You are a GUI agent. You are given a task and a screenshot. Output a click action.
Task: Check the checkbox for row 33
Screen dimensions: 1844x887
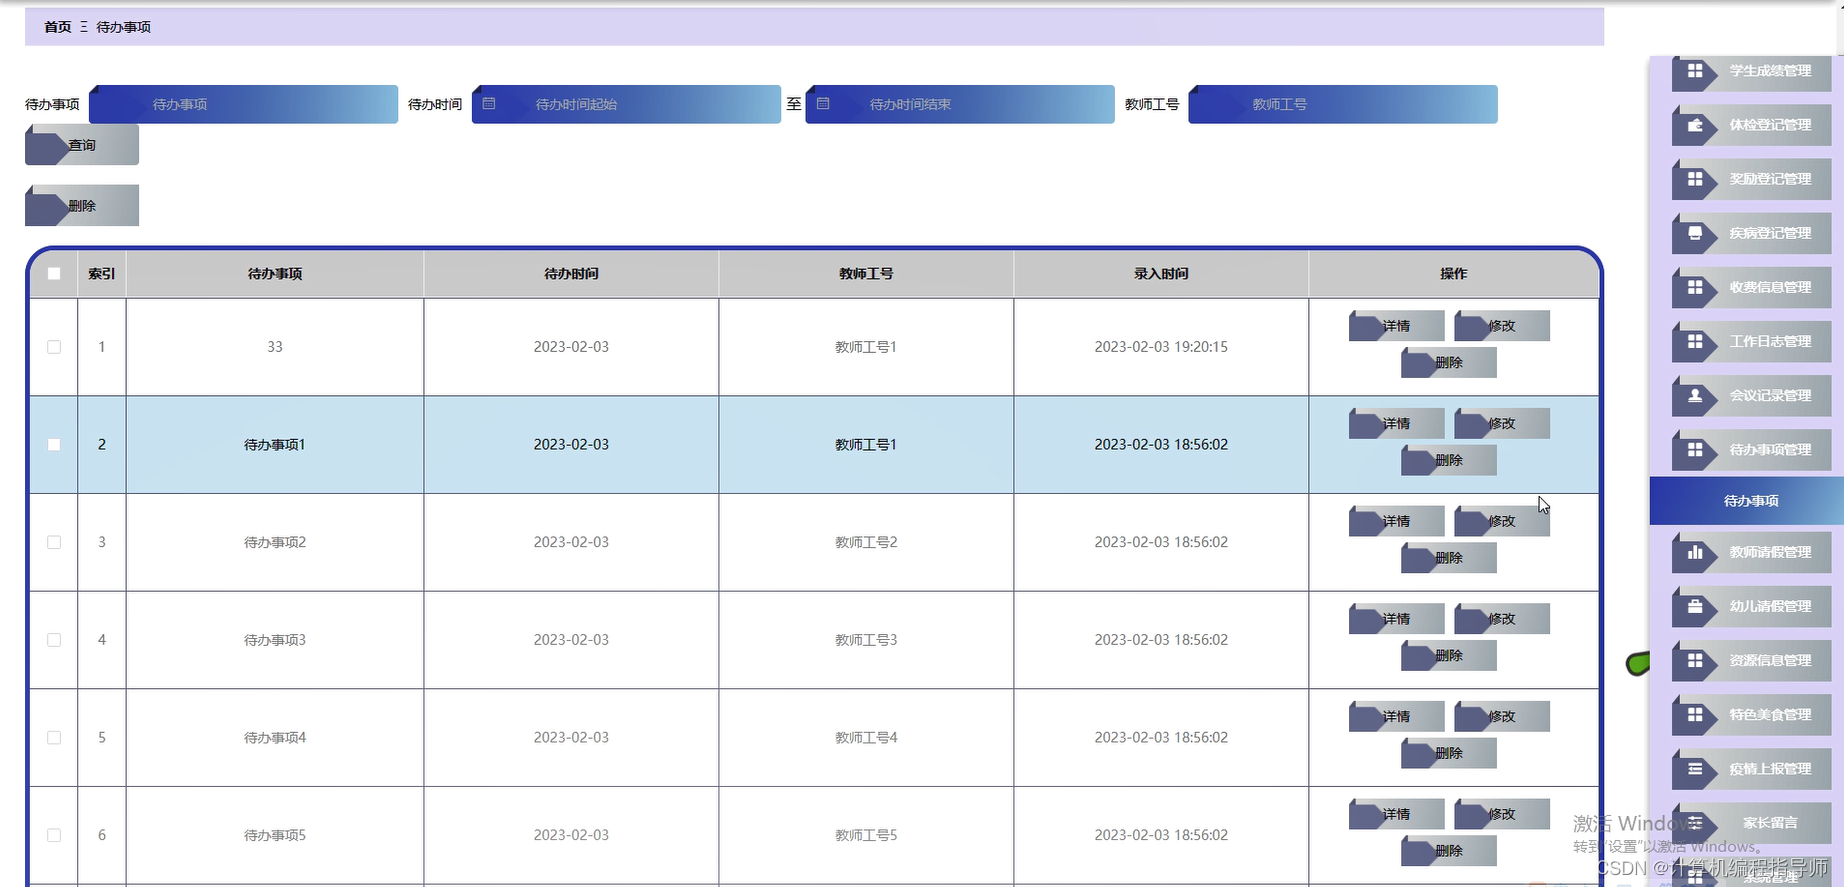[x=54, y=347]
